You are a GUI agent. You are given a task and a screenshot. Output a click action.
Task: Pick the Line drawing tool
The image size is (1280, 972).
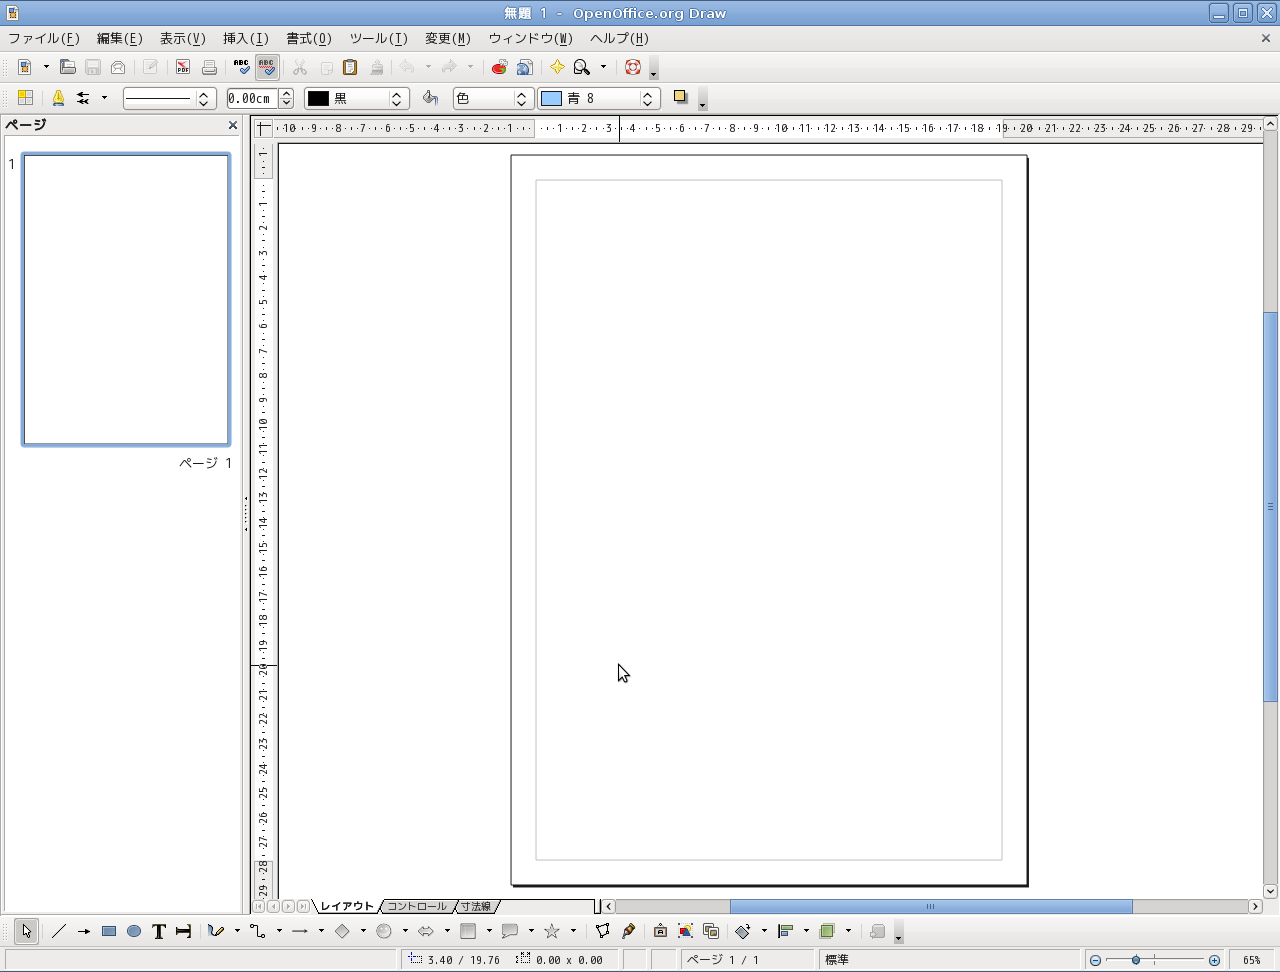tap(59, 931)
